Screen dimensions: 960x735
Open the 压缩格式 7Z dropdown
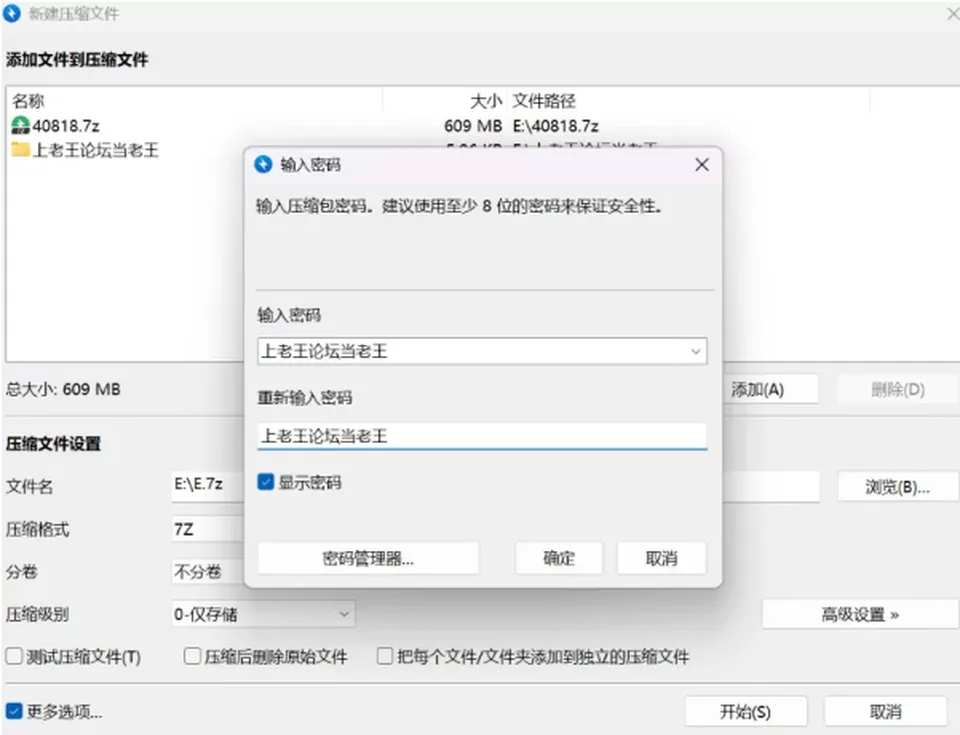coord(208,529)
